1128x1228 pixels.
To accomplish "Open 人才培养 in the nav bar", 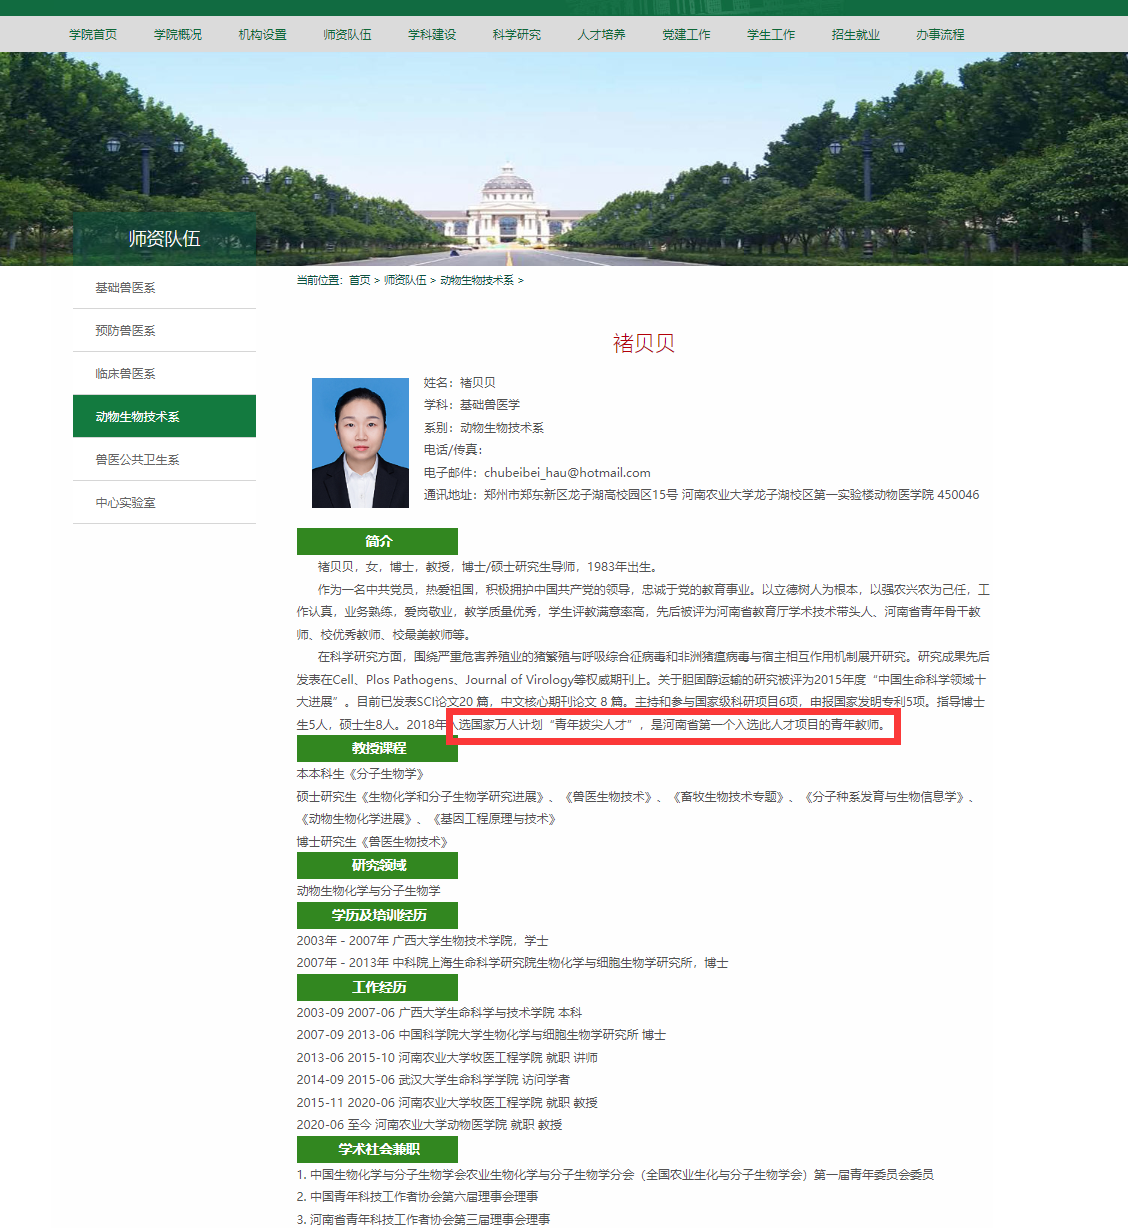I will point(601,34).
